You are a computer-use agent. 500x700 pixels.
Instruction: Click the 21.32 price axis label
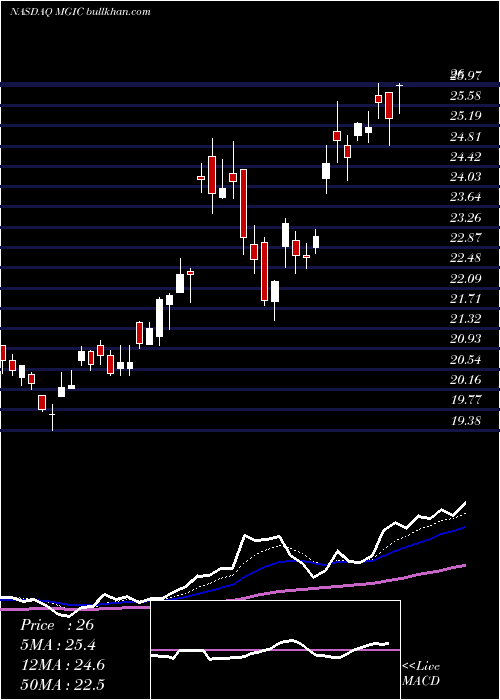[x=466, y=319]
